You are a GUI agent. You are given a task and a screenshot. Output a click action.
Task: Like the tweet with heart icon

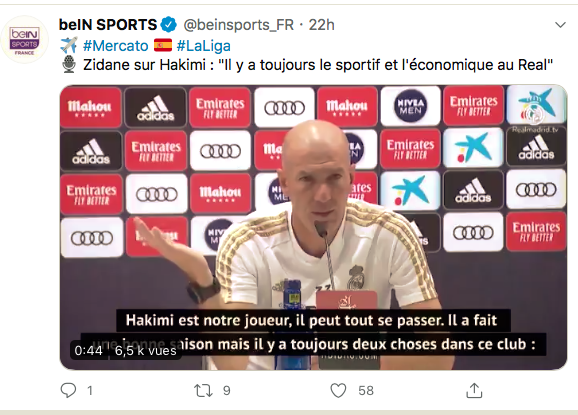(x=338, y=391)
